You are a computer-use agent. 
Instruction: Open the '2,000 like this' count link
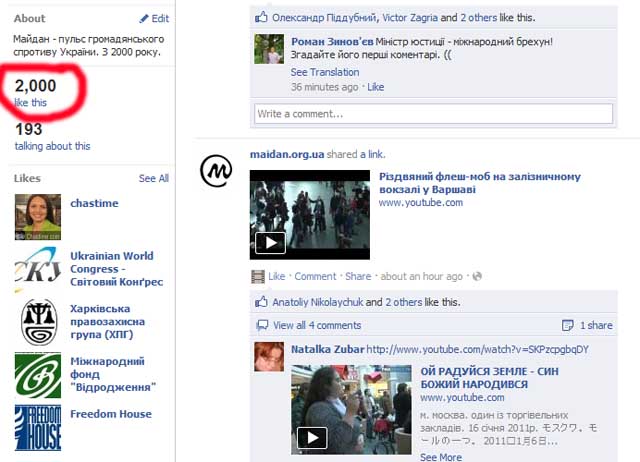click(31, 103)
